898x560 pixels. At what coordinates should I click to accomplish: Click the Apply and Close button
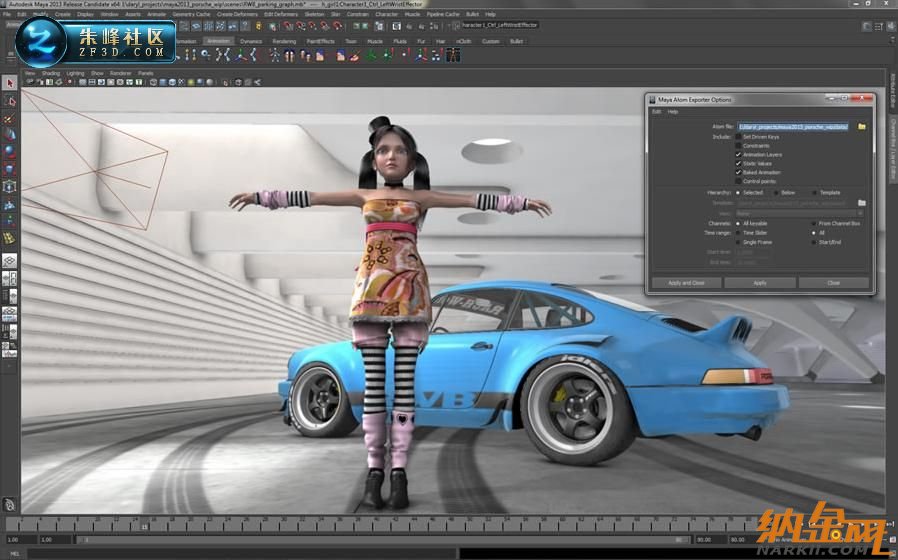(686, 283)
